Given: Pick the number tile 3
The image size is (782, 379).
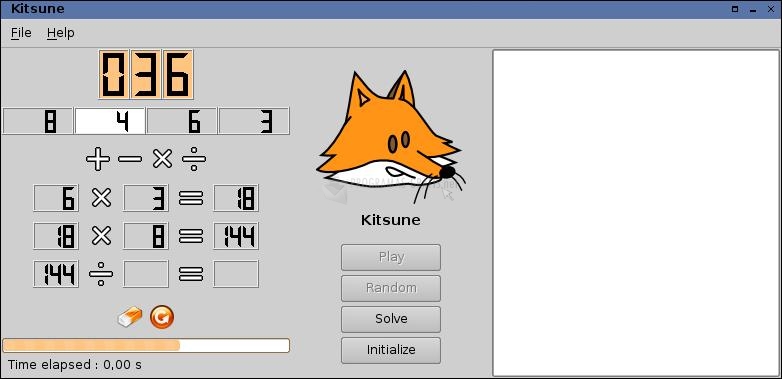Looking at the screenshot, I should (x=254, y=121).
